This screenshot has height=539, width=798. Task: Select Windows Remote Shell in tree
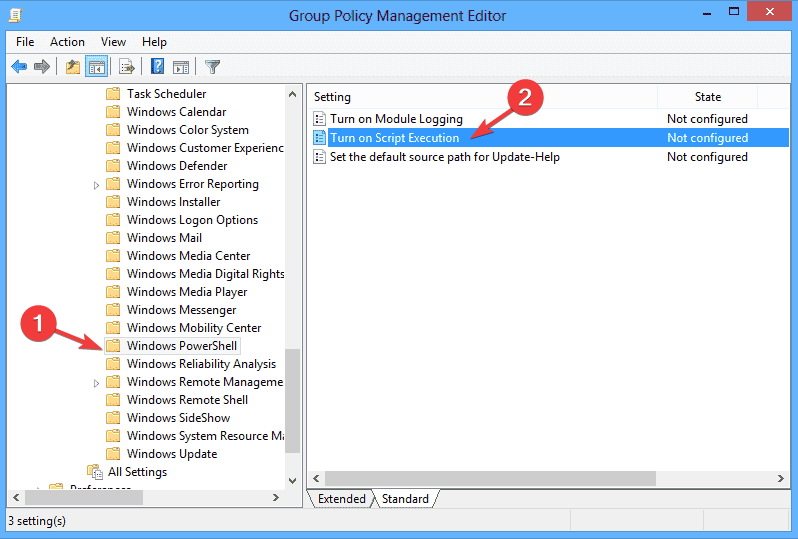point(187,400)
